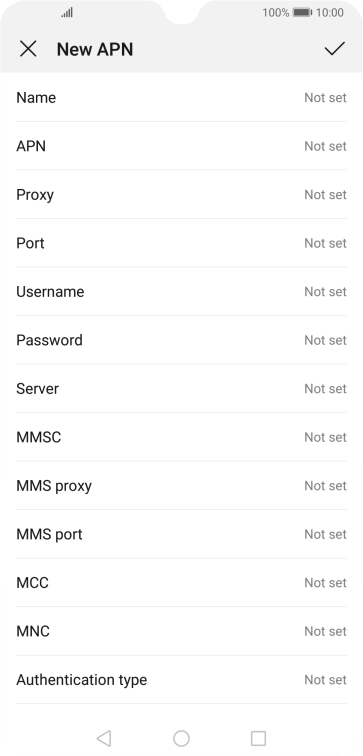Tap the Home circle navigation button
363x756 pixels.
click(181, 738)
